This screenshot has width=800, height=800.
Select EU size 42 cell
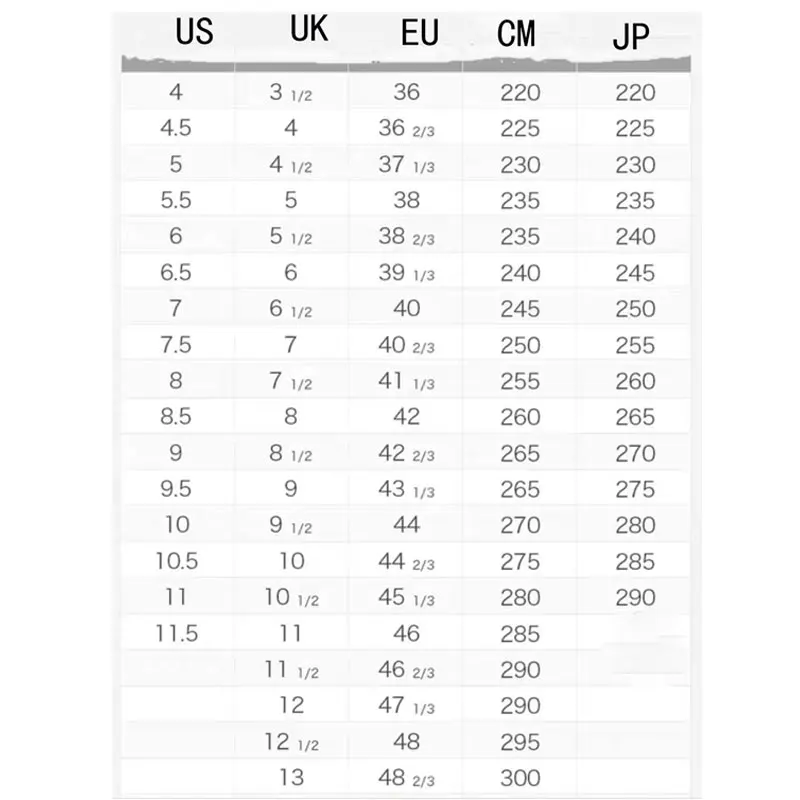407,417
